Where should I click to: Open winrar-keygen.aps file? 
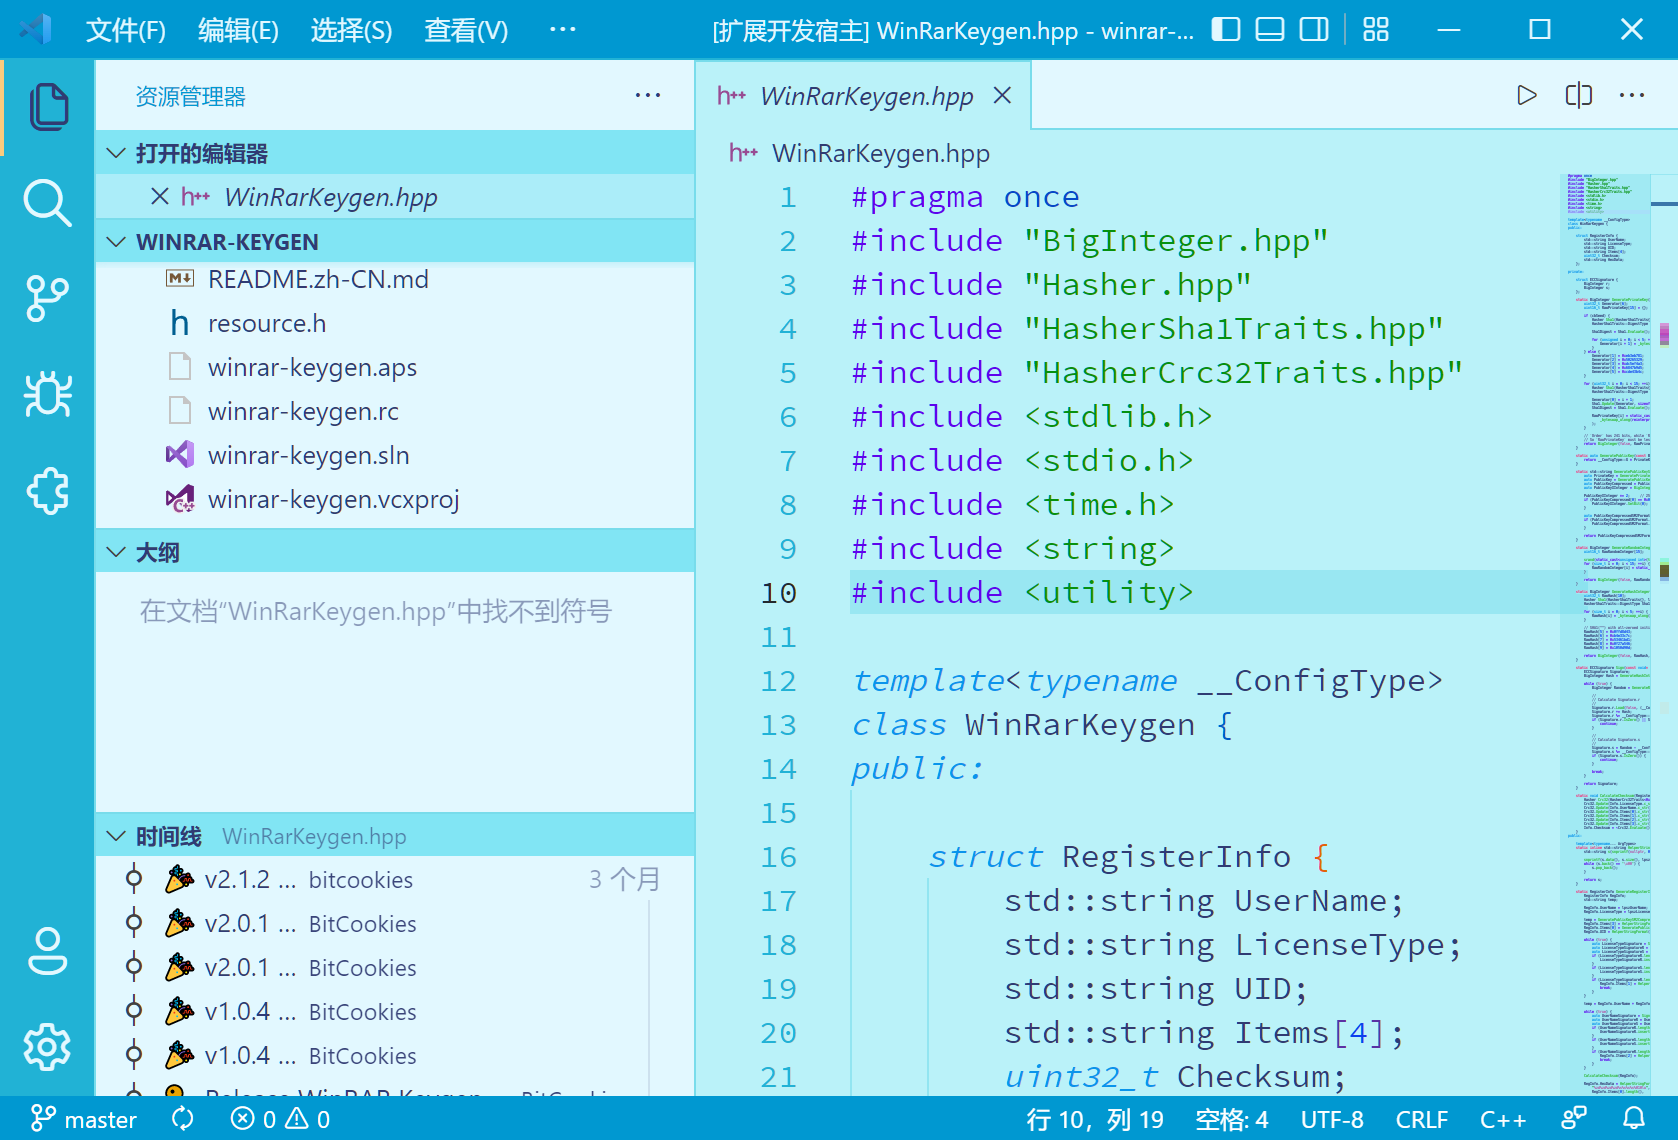coord(395,367)
